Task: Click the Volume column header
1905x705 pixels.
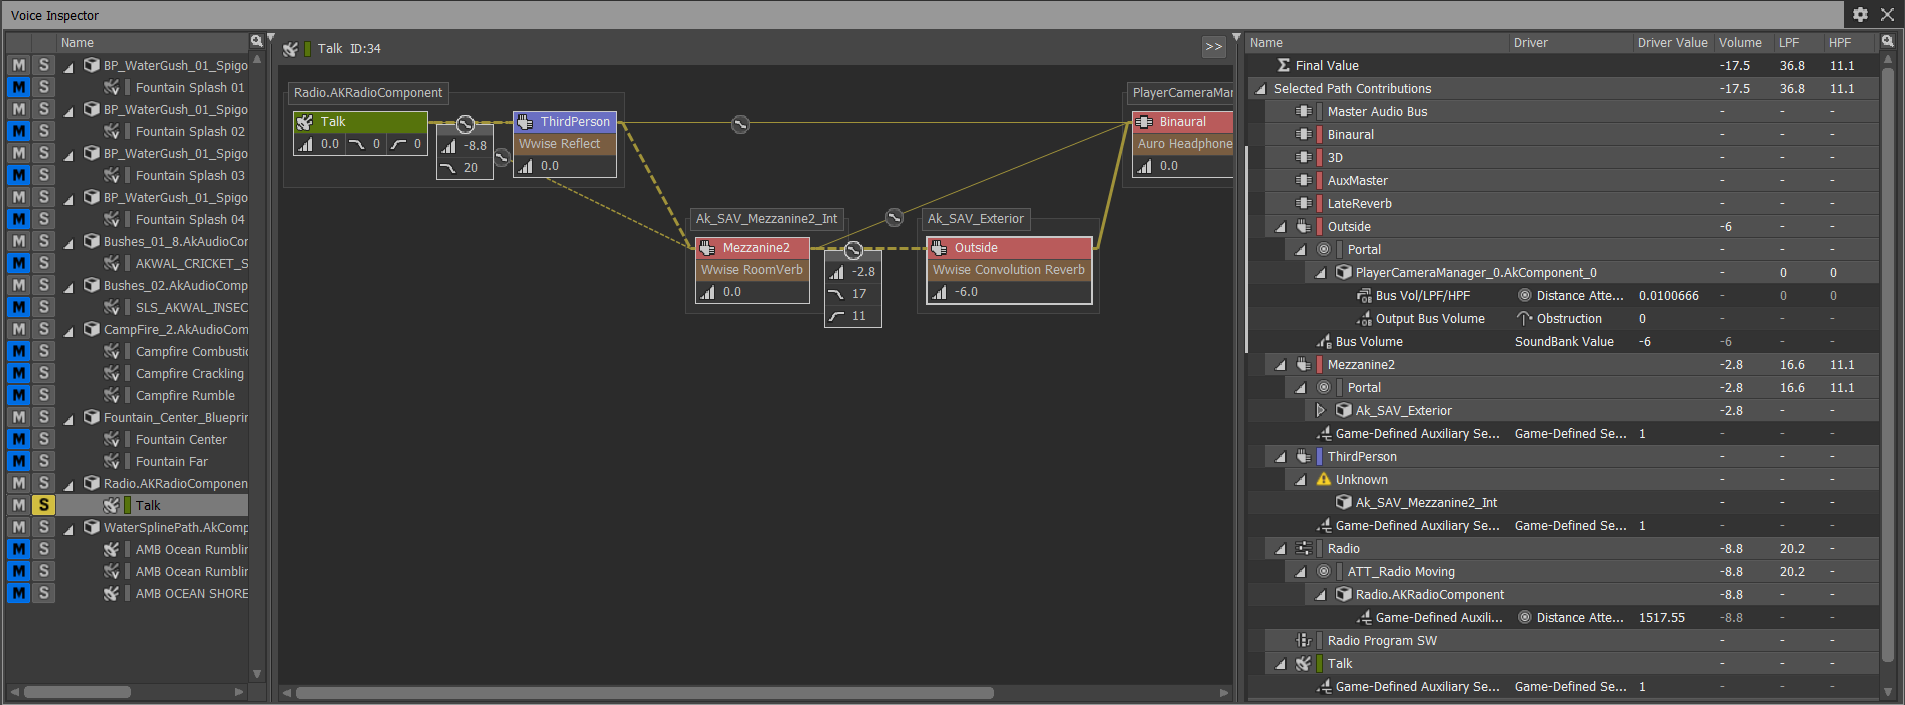Action: pos(1740,43)
